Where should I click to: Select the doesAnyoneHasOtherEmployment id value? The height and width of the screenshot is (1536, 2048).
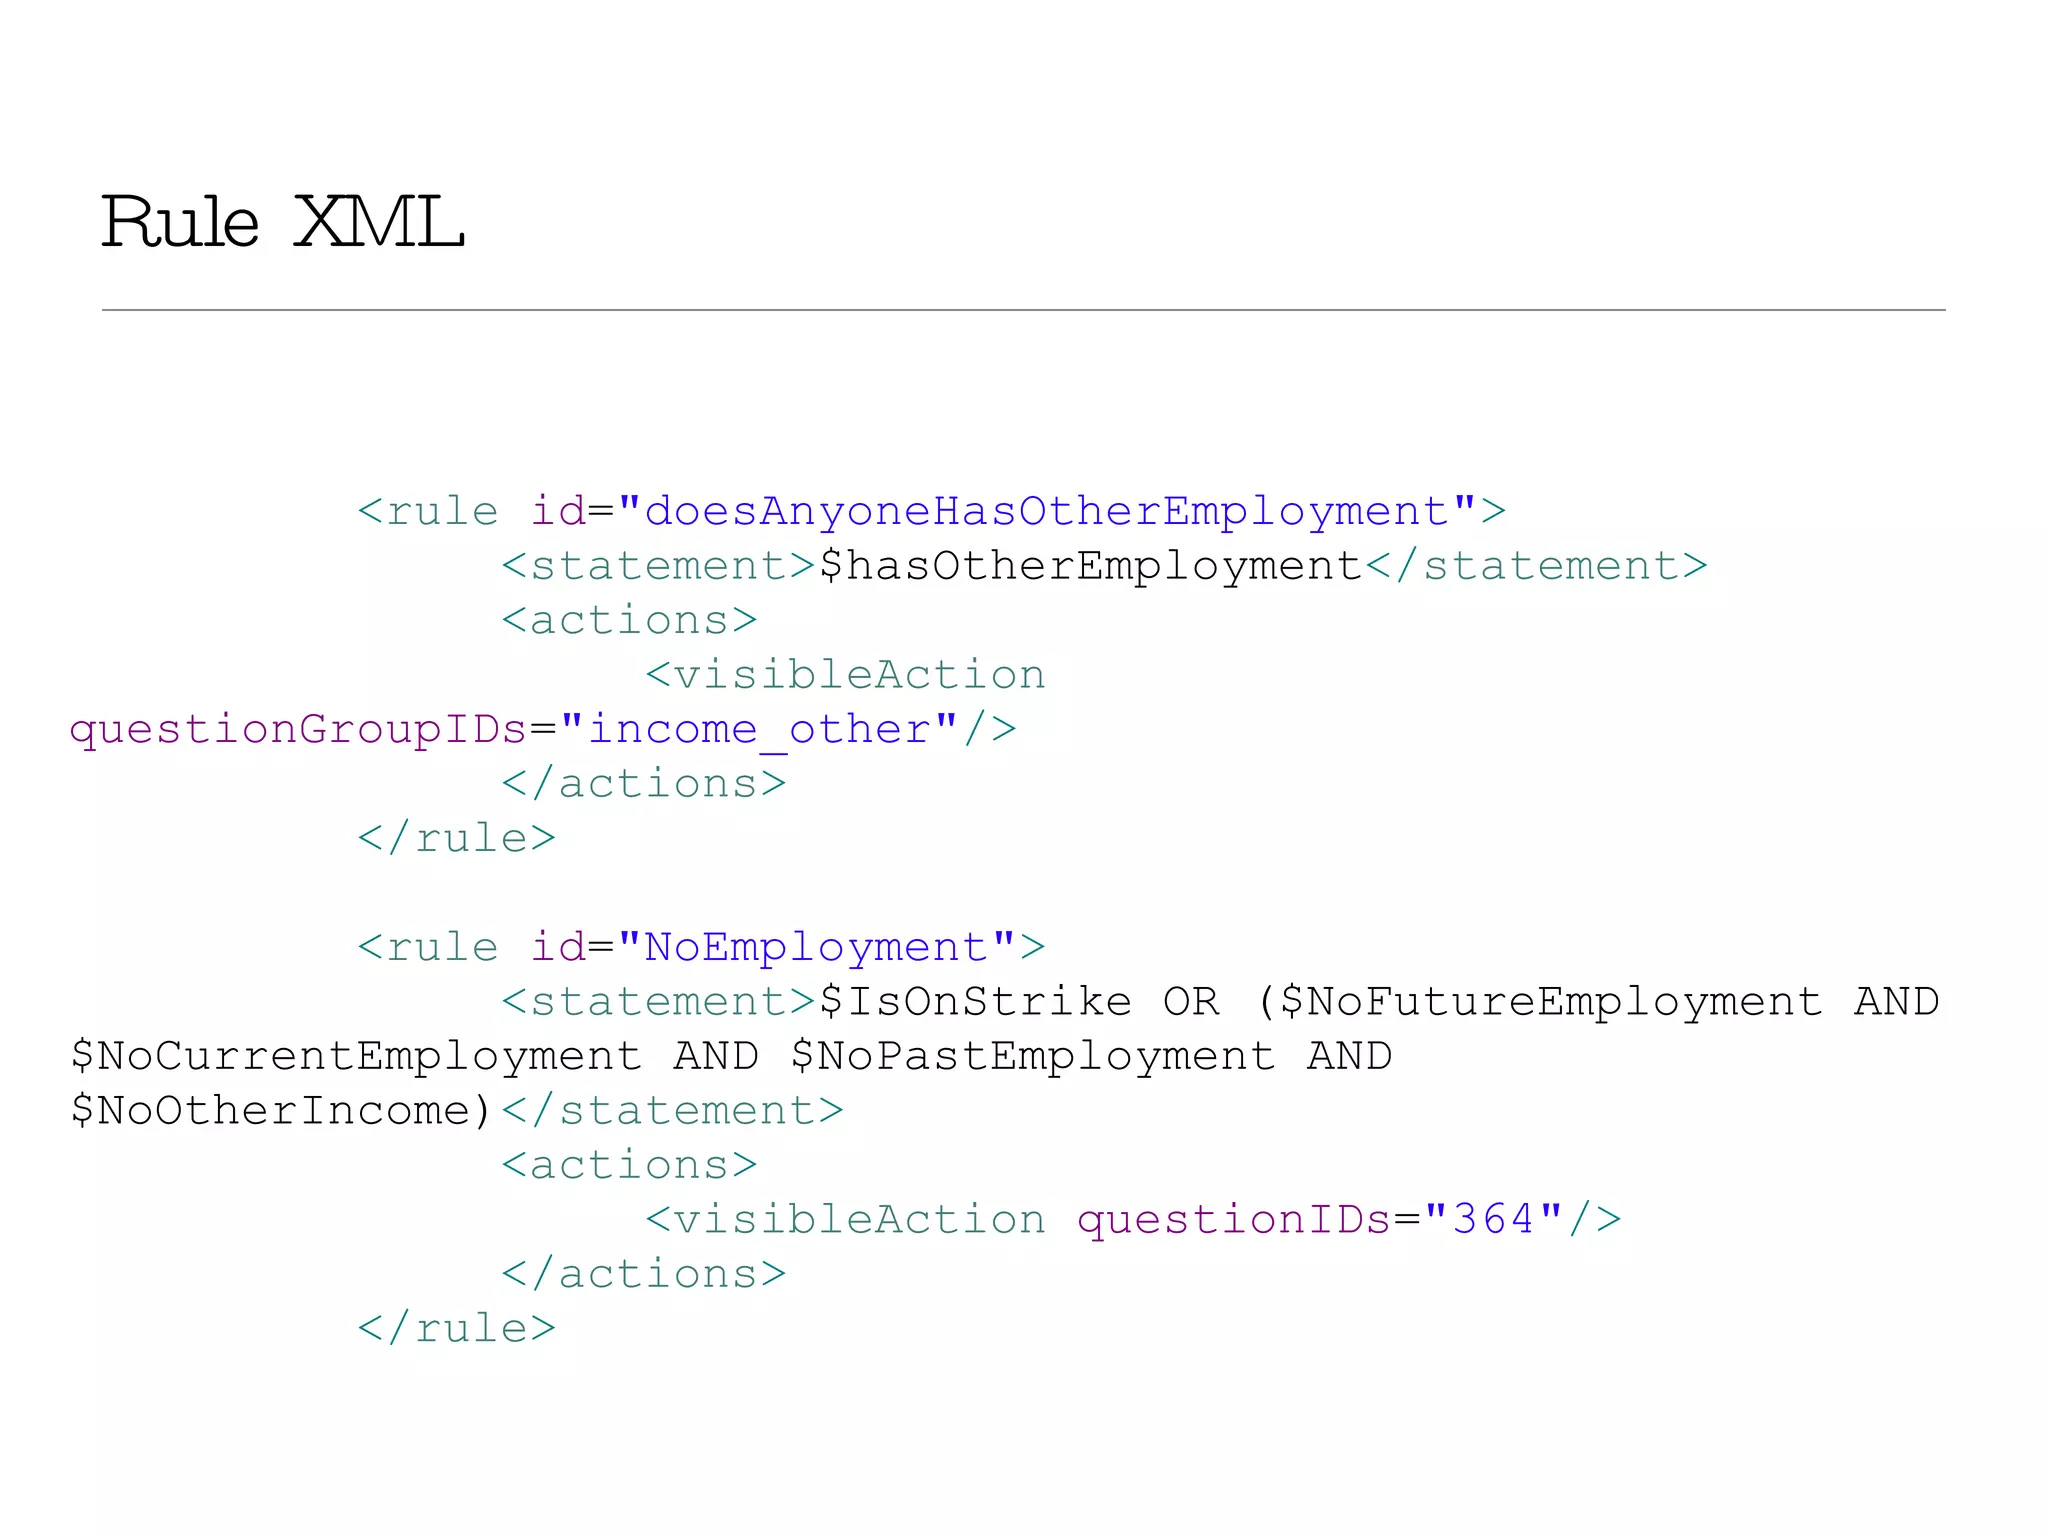tap(1046, 511)
